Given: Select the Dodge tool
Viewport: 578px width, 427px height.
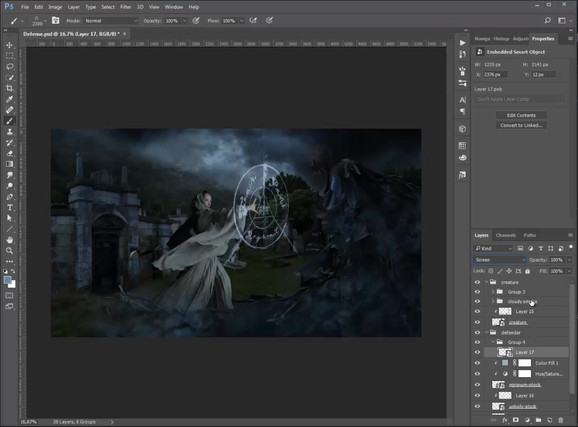Looking at the screenshot, I should click(10, 186).
